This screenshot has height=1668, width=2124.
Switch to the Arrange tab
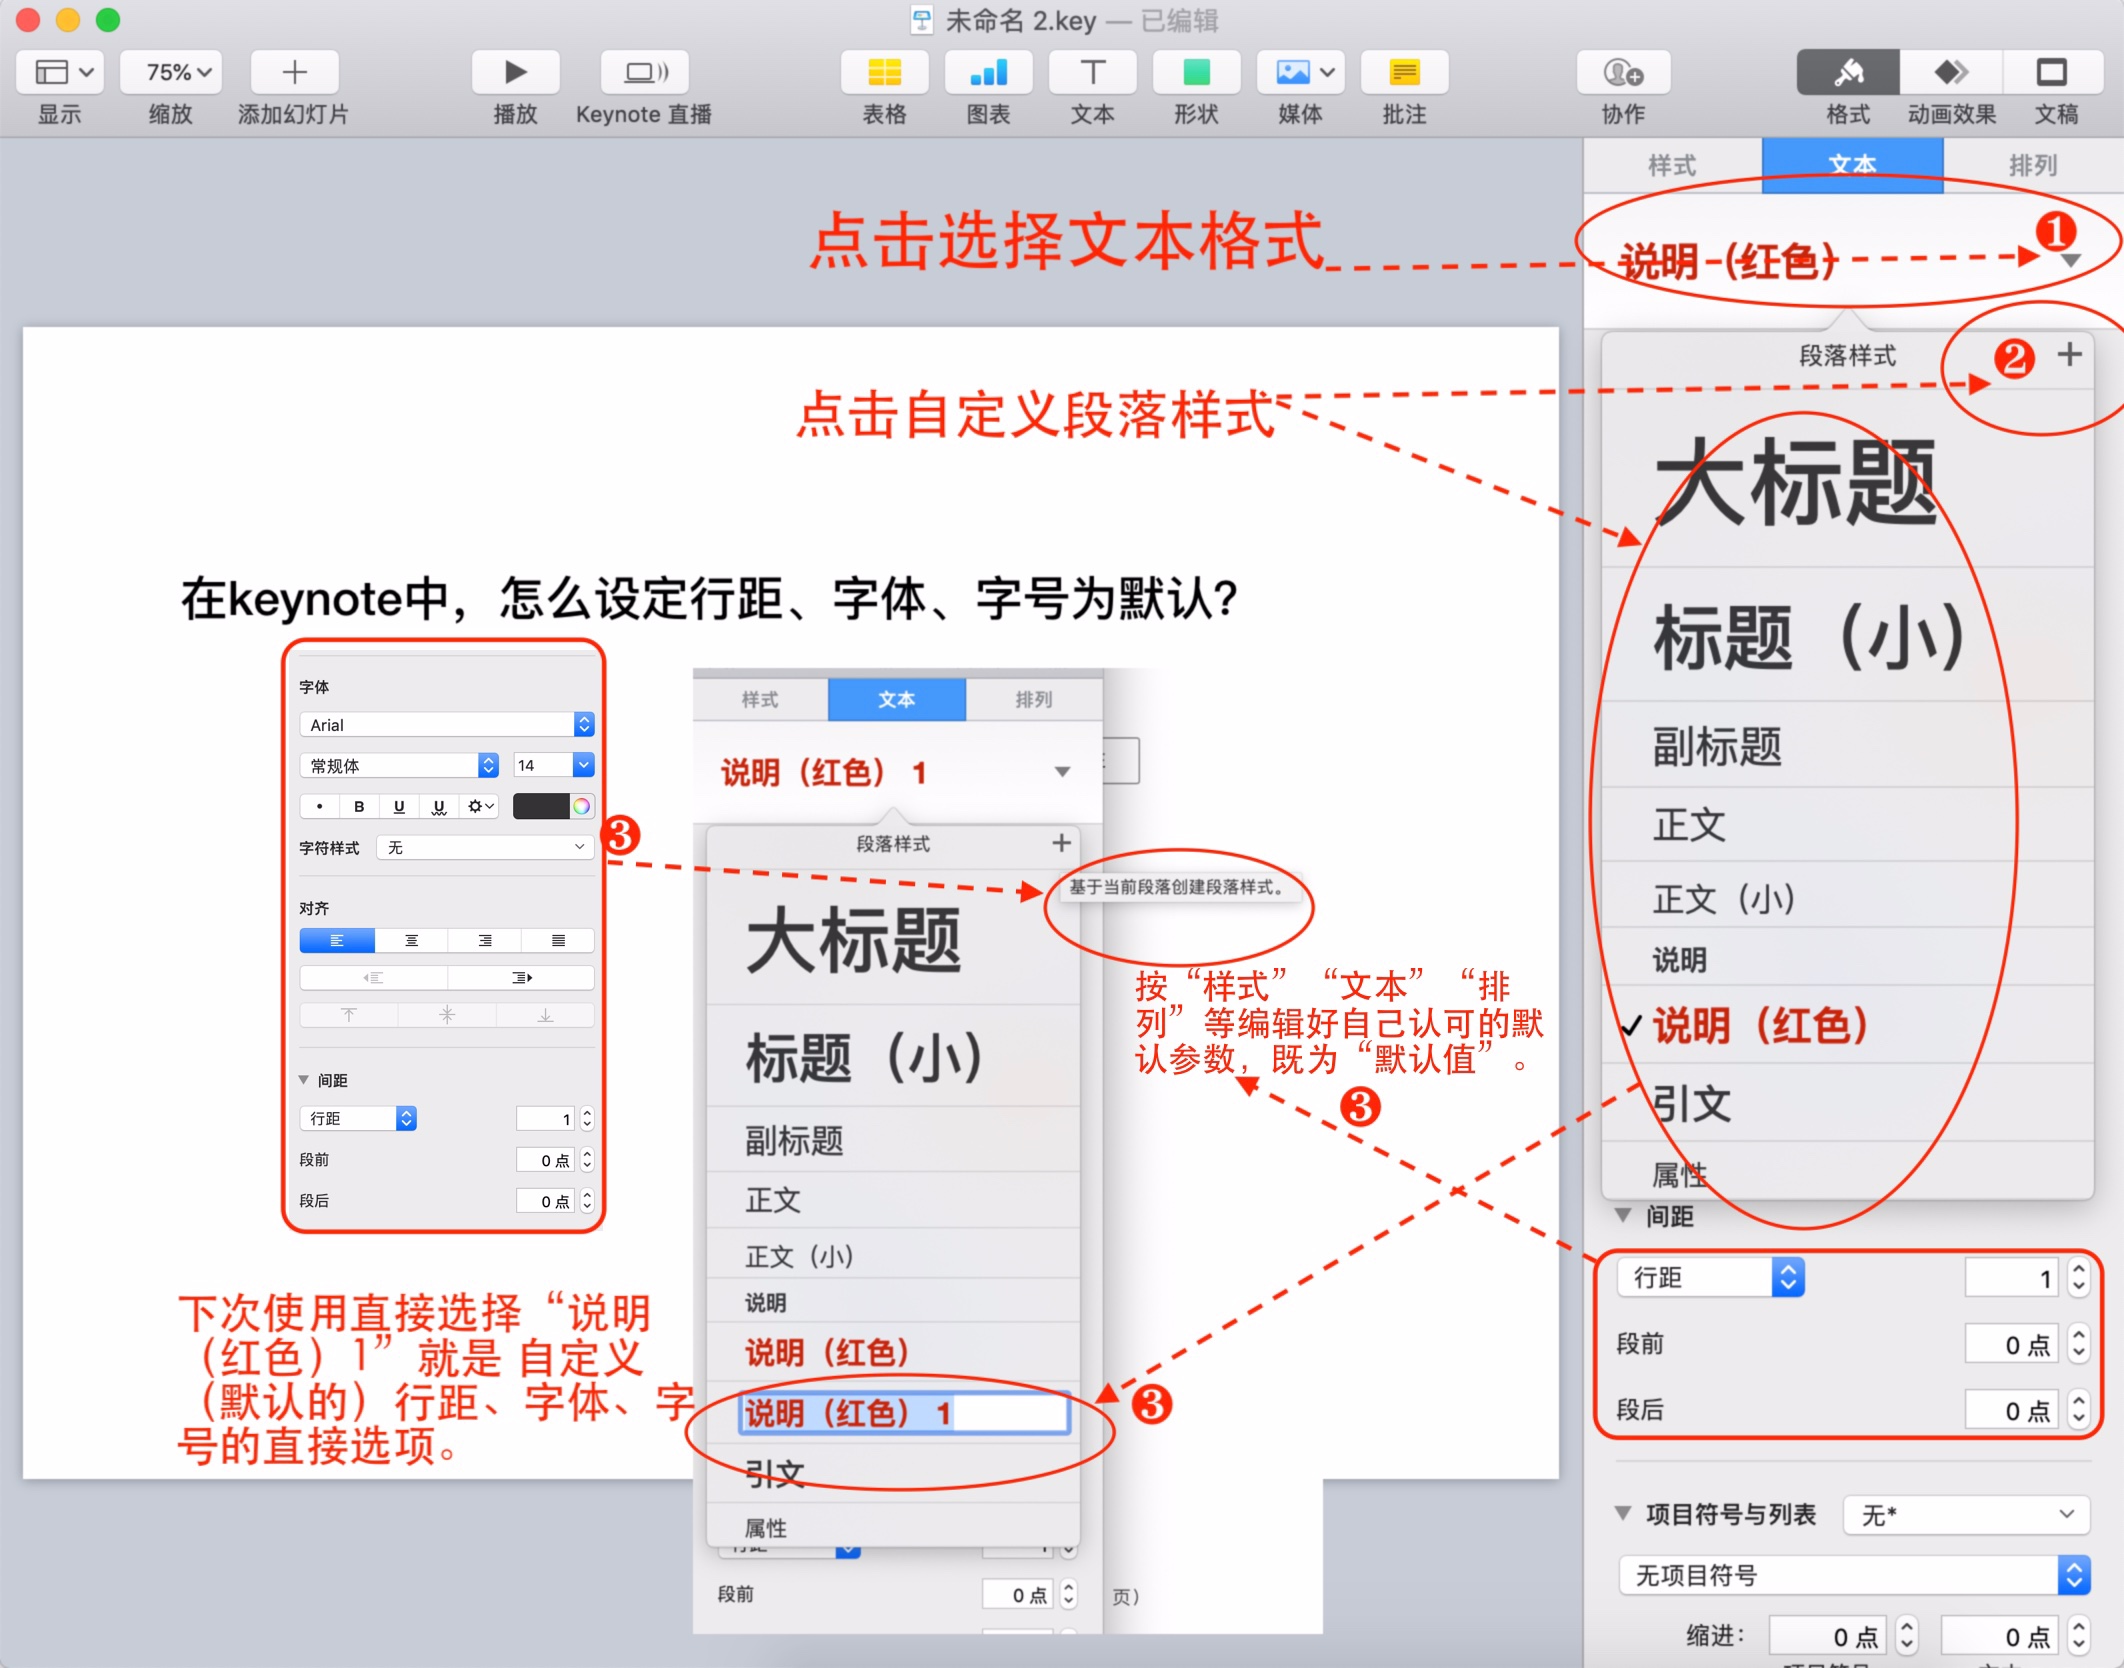(x=2032, y=165)
